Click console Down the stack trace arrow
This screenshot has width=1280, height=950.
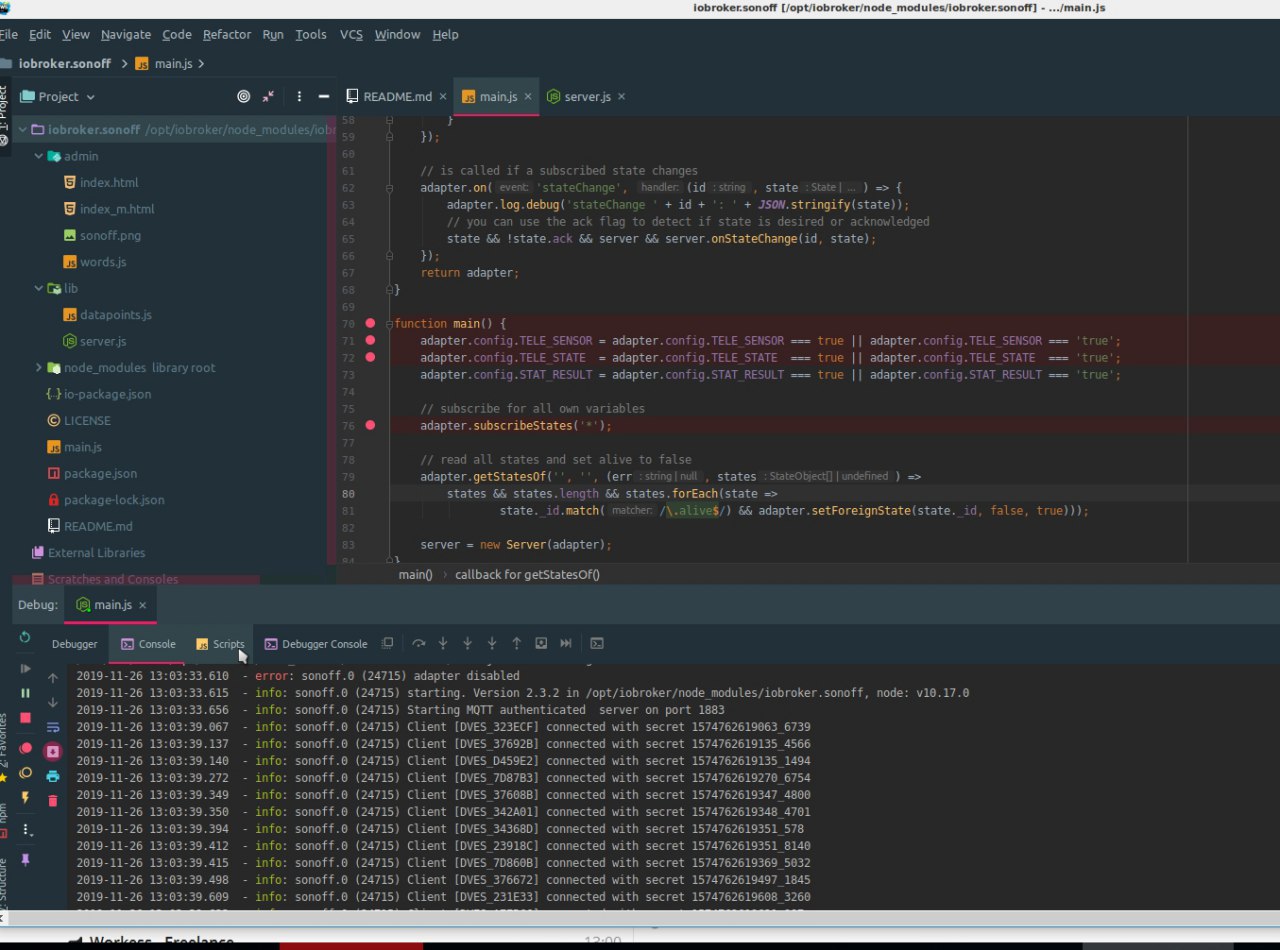coord(53,702)
